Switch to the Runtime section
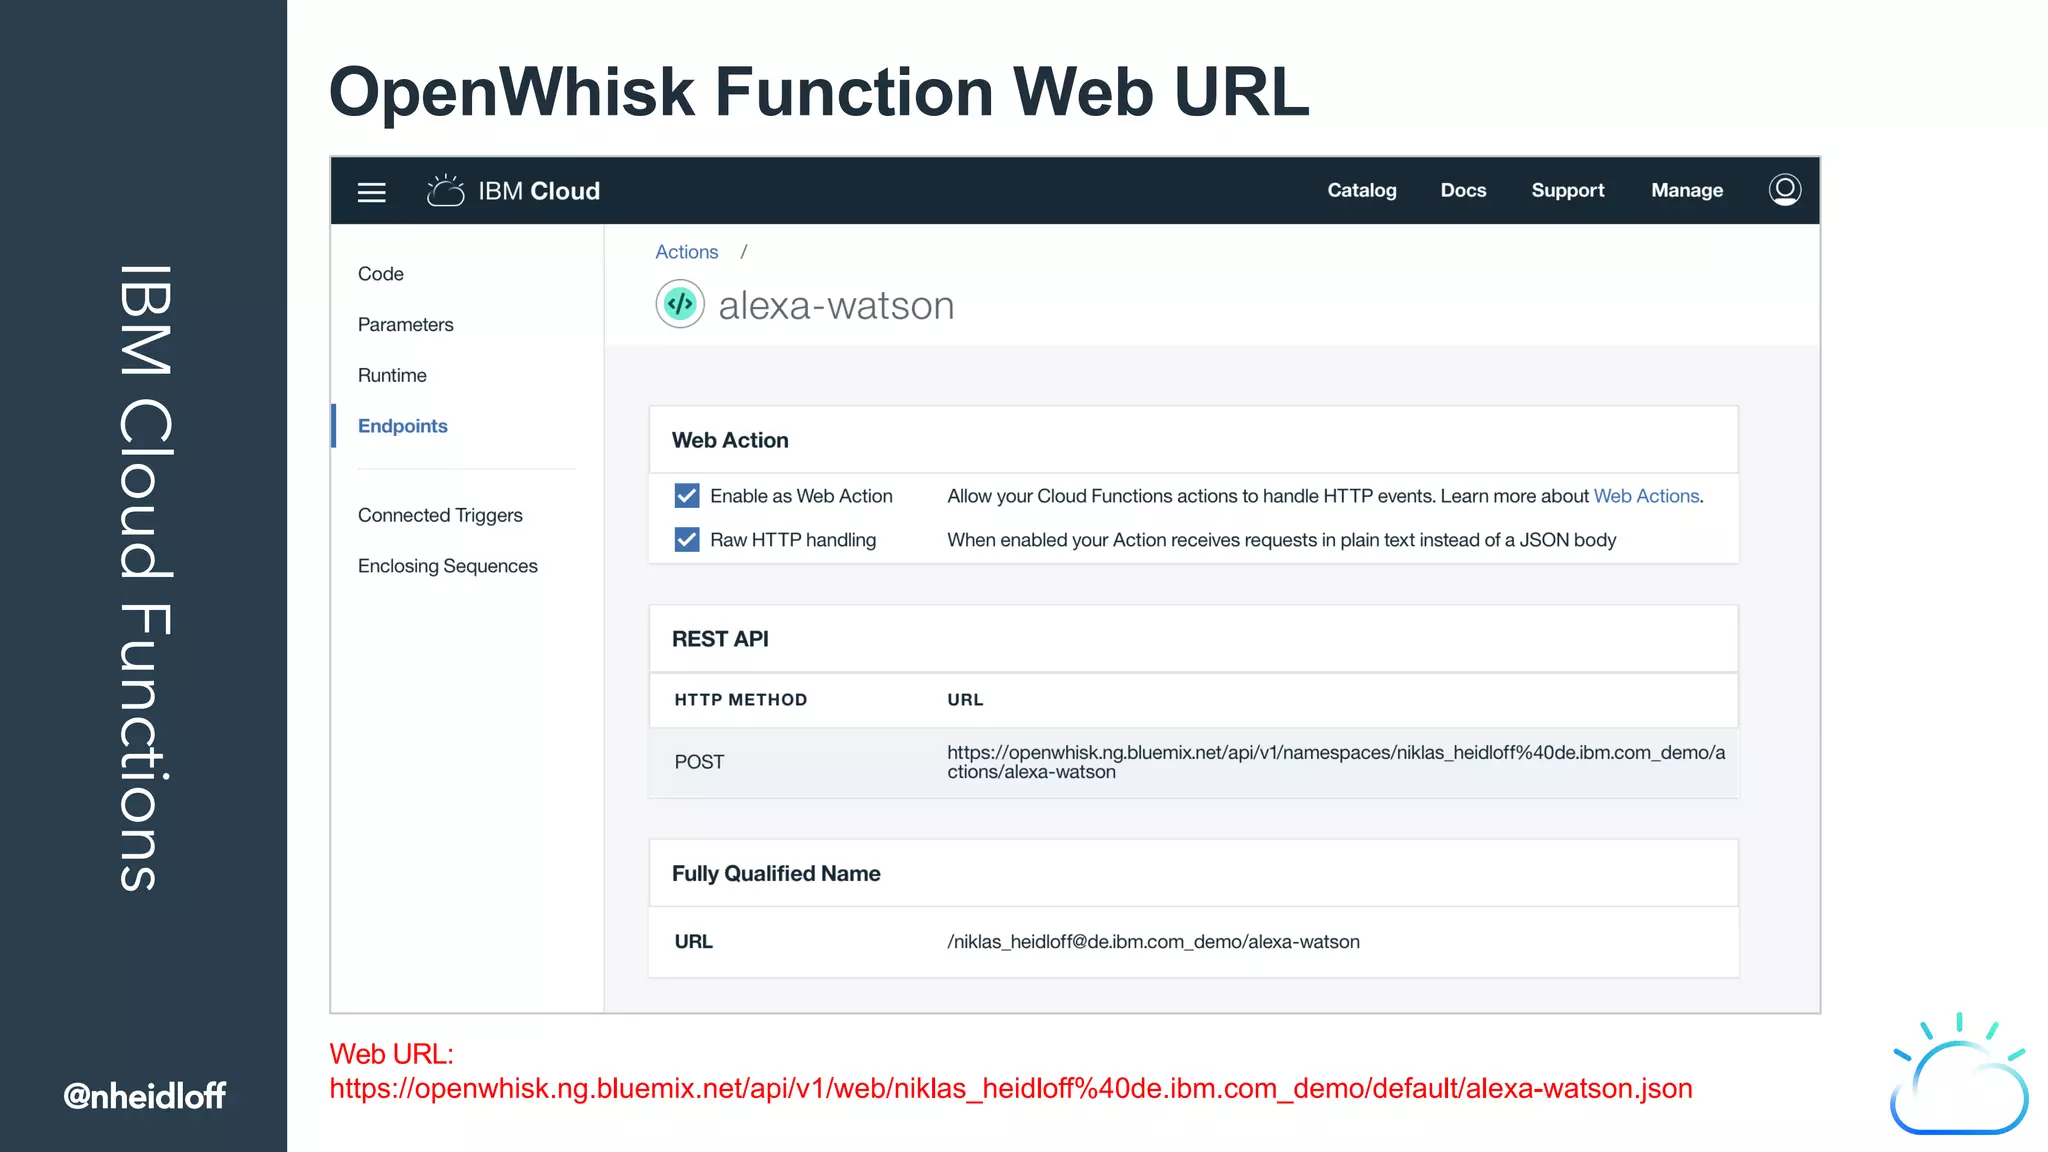Viewport: 2048px width, 1152px height. pyautogui.click(x=392, y=376)
